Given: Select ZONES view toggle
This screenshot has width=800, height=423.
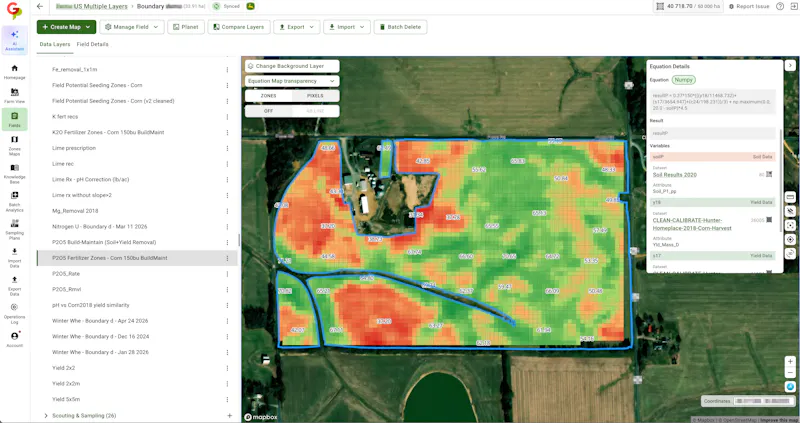Looking at the screenshot, I should (x=268, y=96).
